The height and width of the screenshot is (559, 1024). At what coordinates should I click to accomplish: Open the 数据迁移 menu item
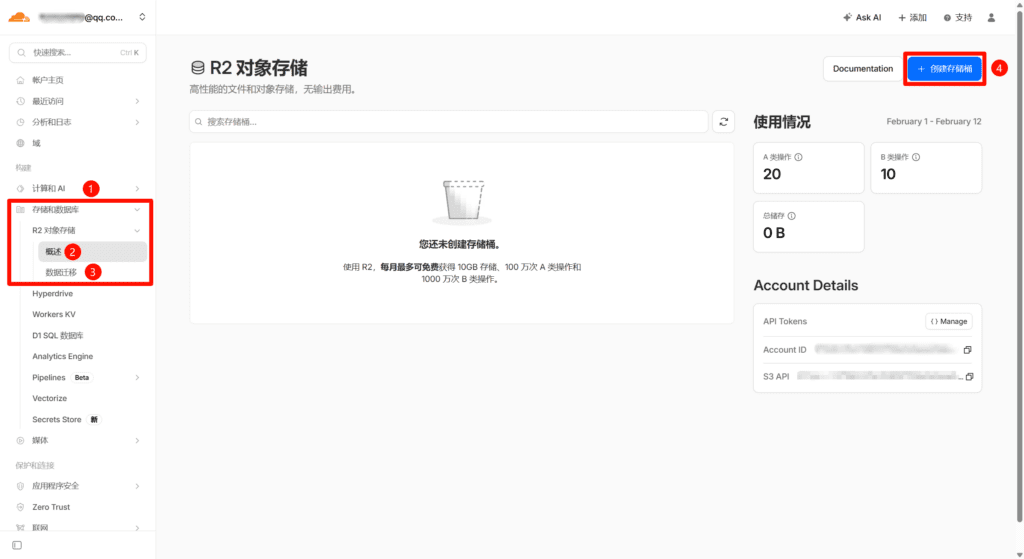point(59,272)
